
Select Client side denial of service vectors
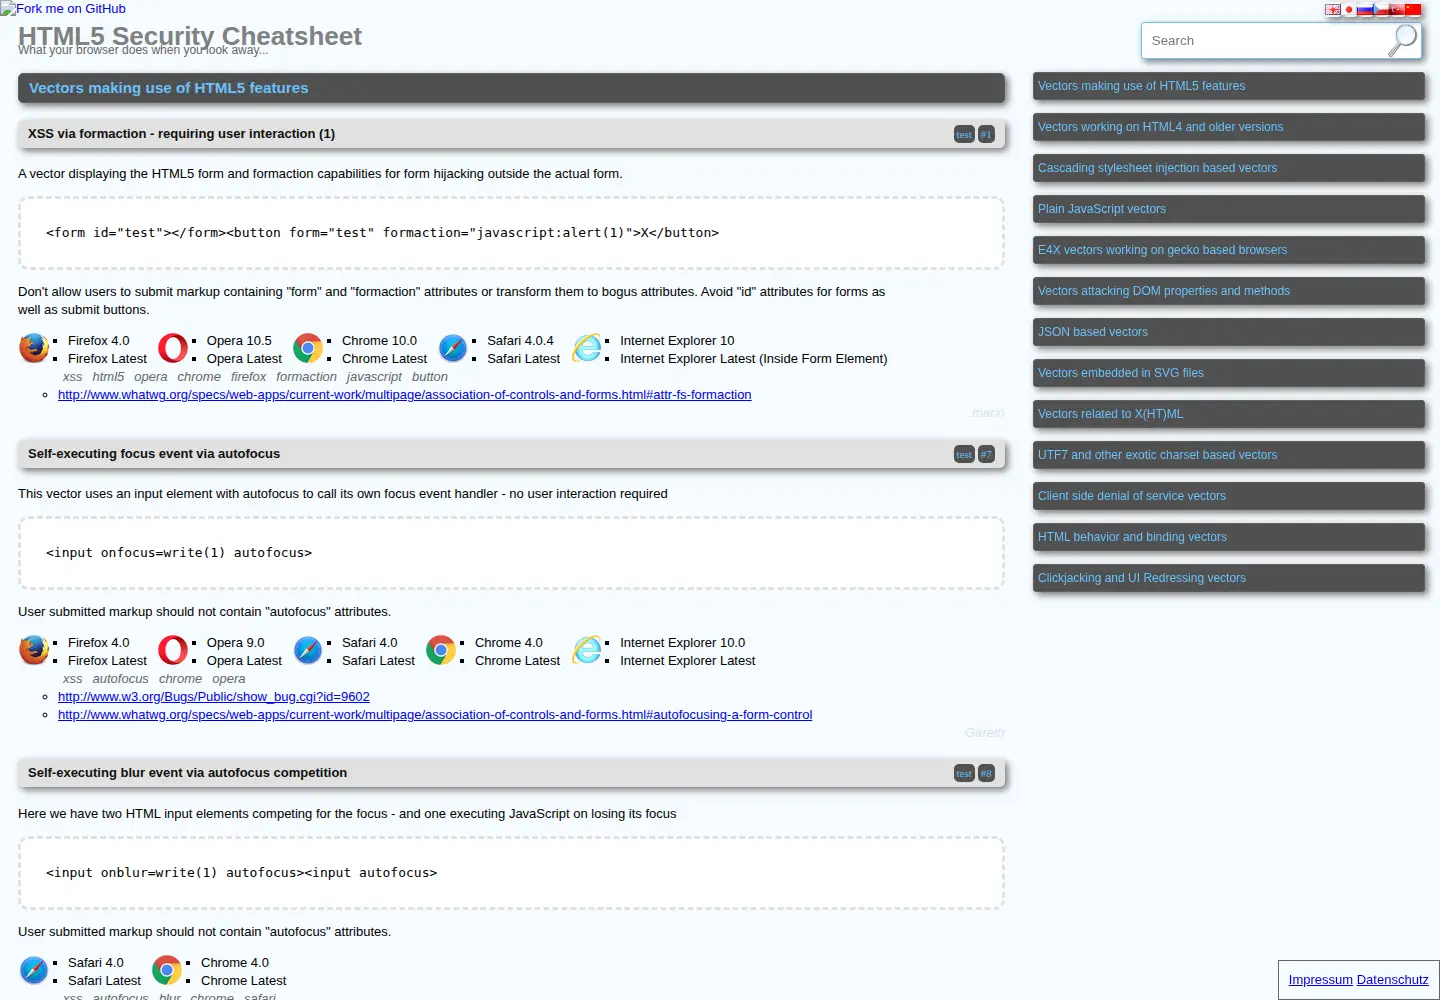[1228, 496]
